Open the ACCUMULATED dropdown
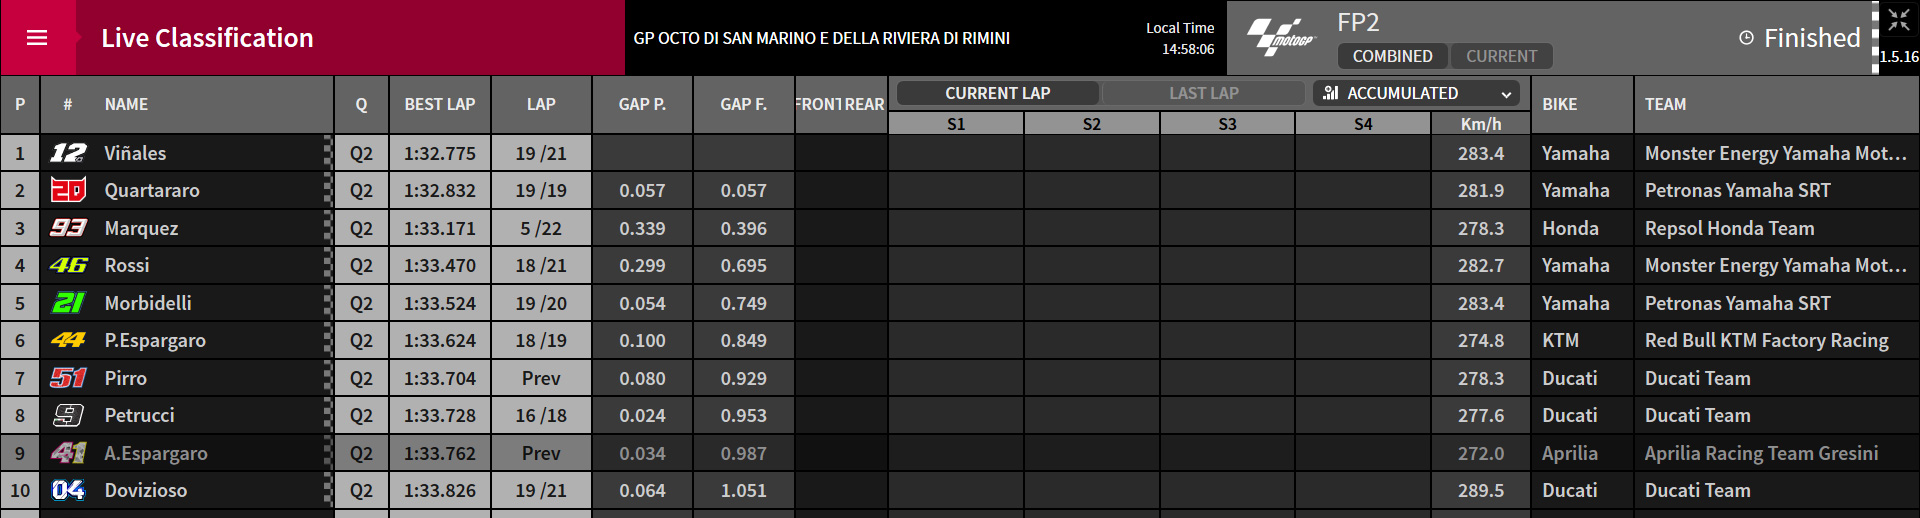 1417,93
